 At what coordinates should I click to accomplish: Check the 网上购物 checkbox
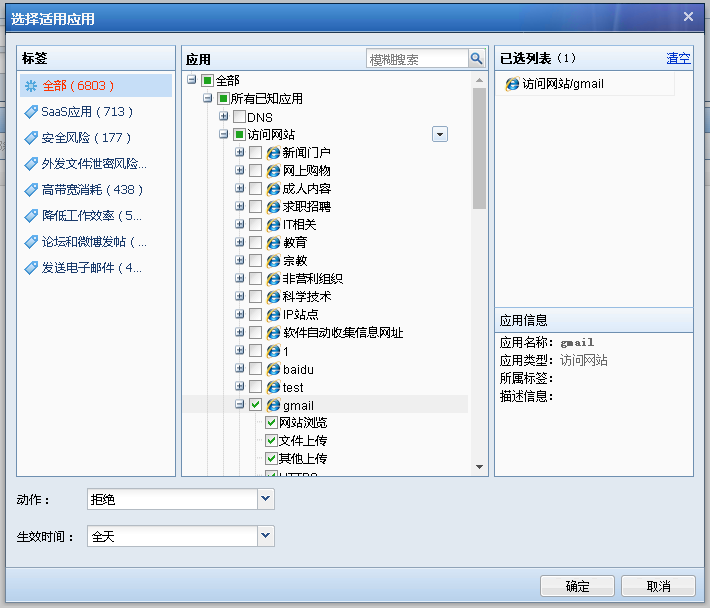click(x=256, y=171)
